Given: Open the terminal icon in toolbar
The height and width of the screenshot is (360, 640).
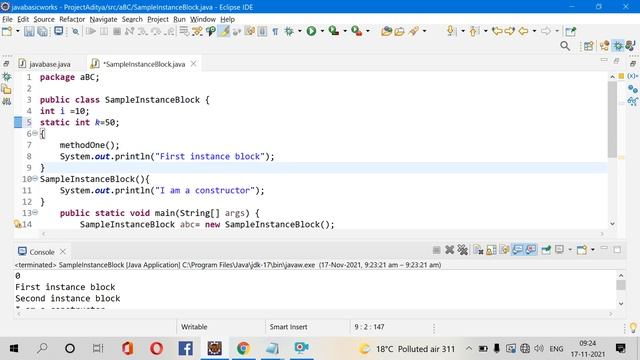Looking at the screenshot, I should [59, 31].
